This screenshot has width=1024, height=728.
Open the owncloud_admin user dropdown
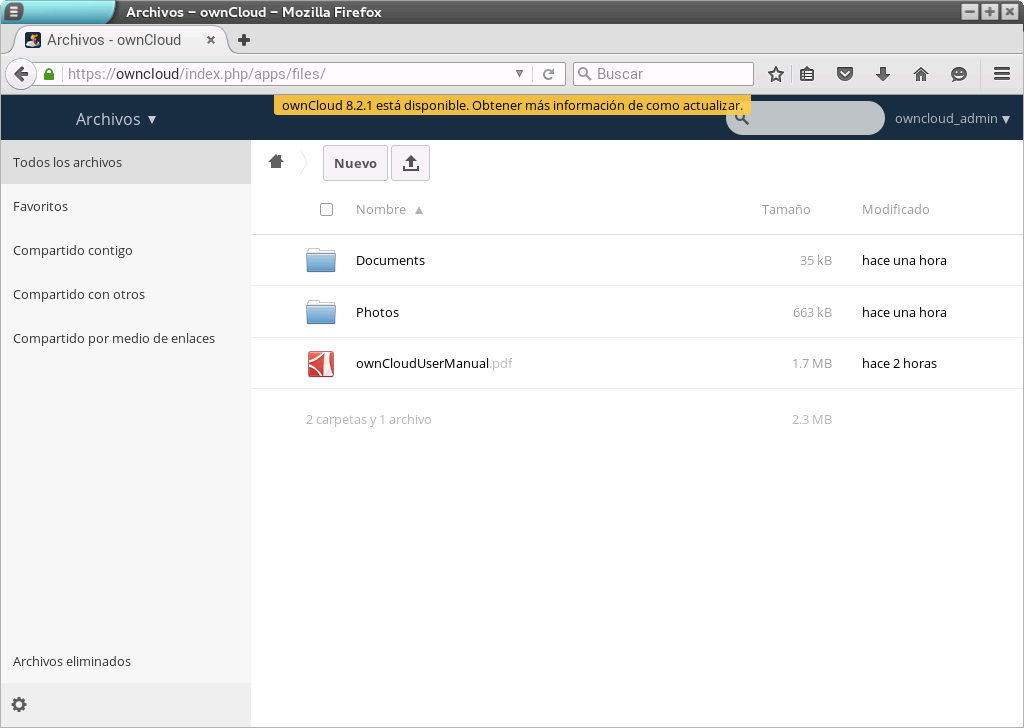pos(951,118)
